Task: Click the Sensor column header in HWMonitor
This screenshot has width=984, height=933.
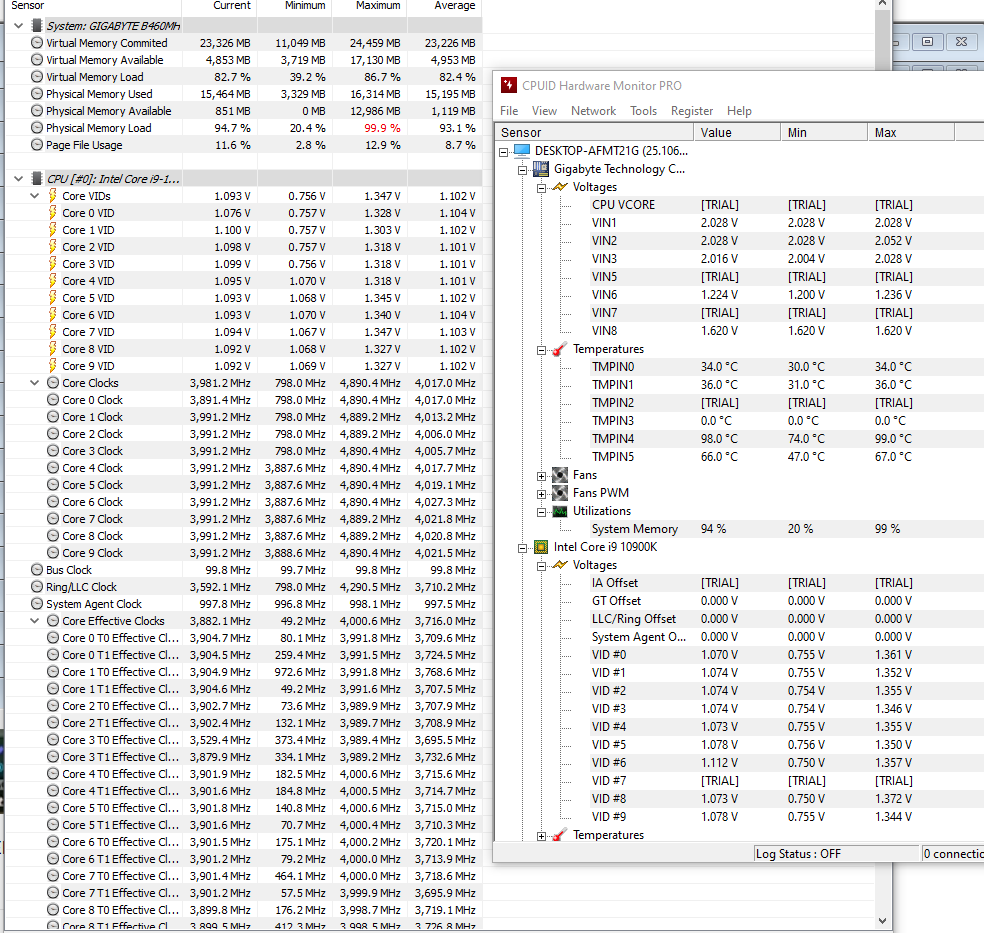Action: [594, 132]
